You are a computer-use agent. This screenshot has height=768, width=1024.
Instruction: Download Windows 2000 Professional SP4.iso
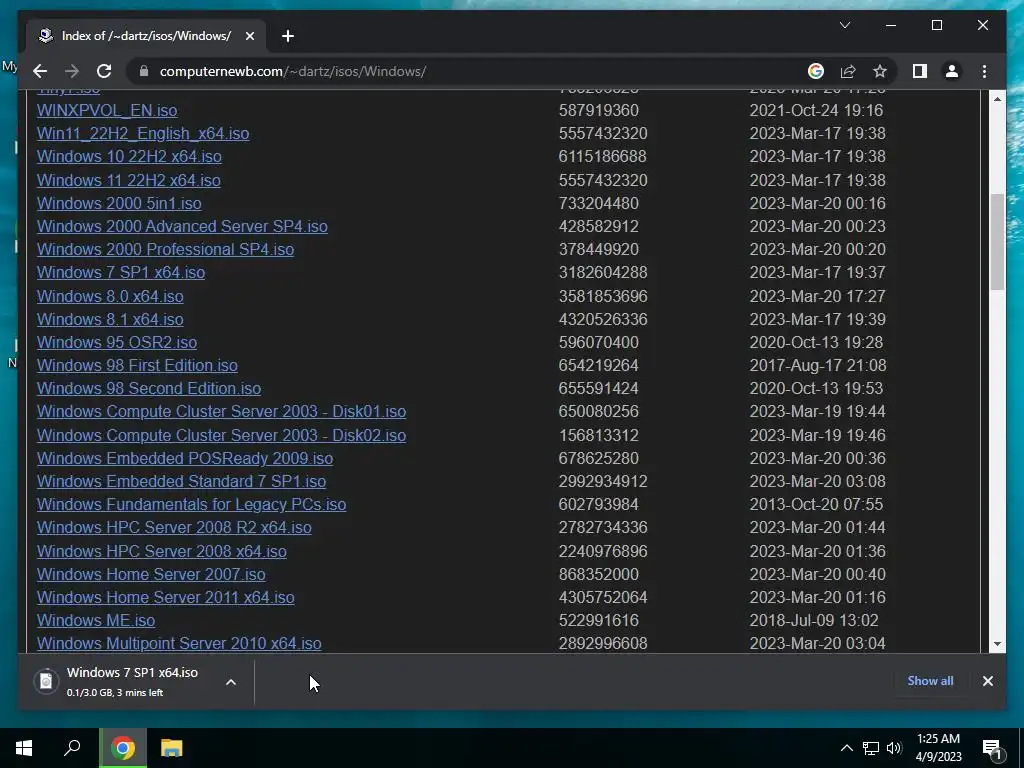(165, 249)
